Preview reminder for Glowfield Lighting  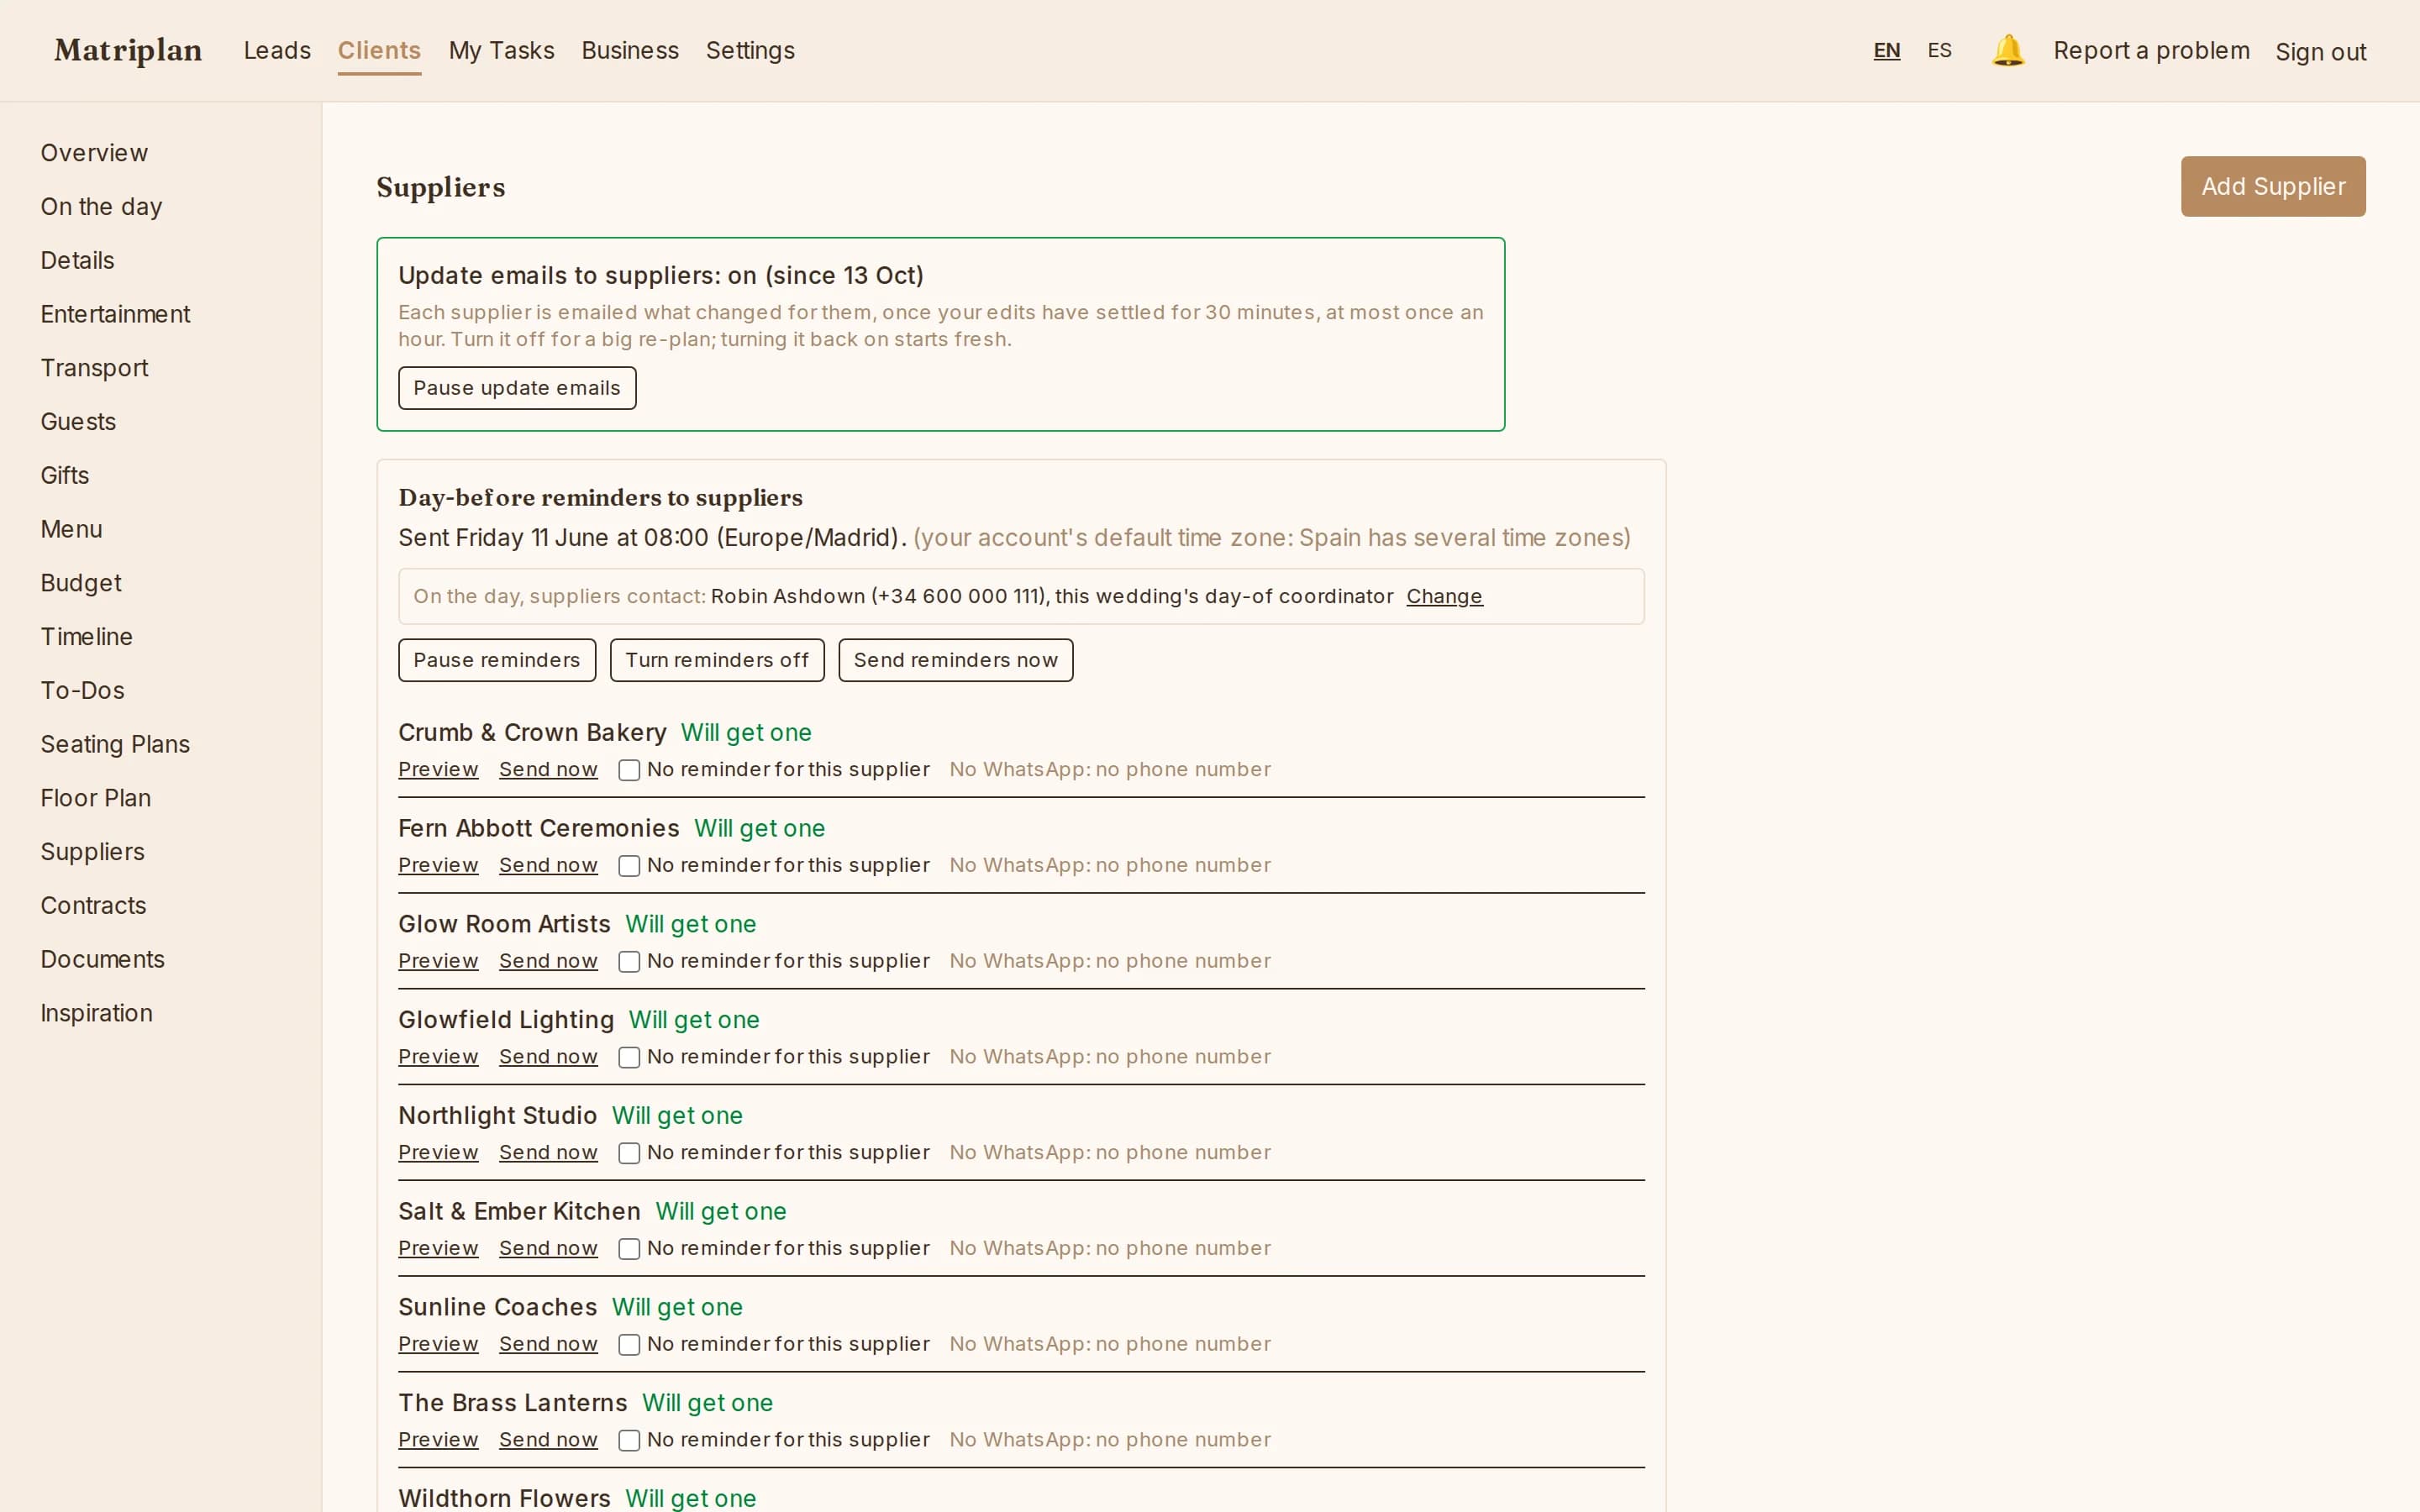click(x=438, y=1056)
